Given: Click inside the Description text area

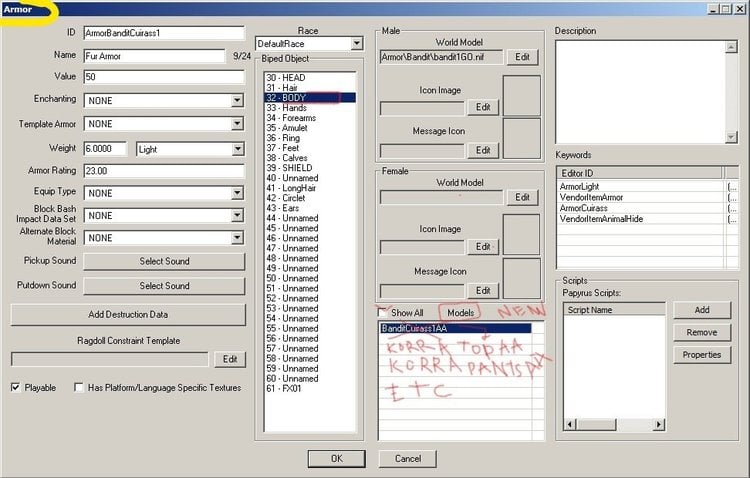Looking at the screenshot, I should tap(640, 92).
